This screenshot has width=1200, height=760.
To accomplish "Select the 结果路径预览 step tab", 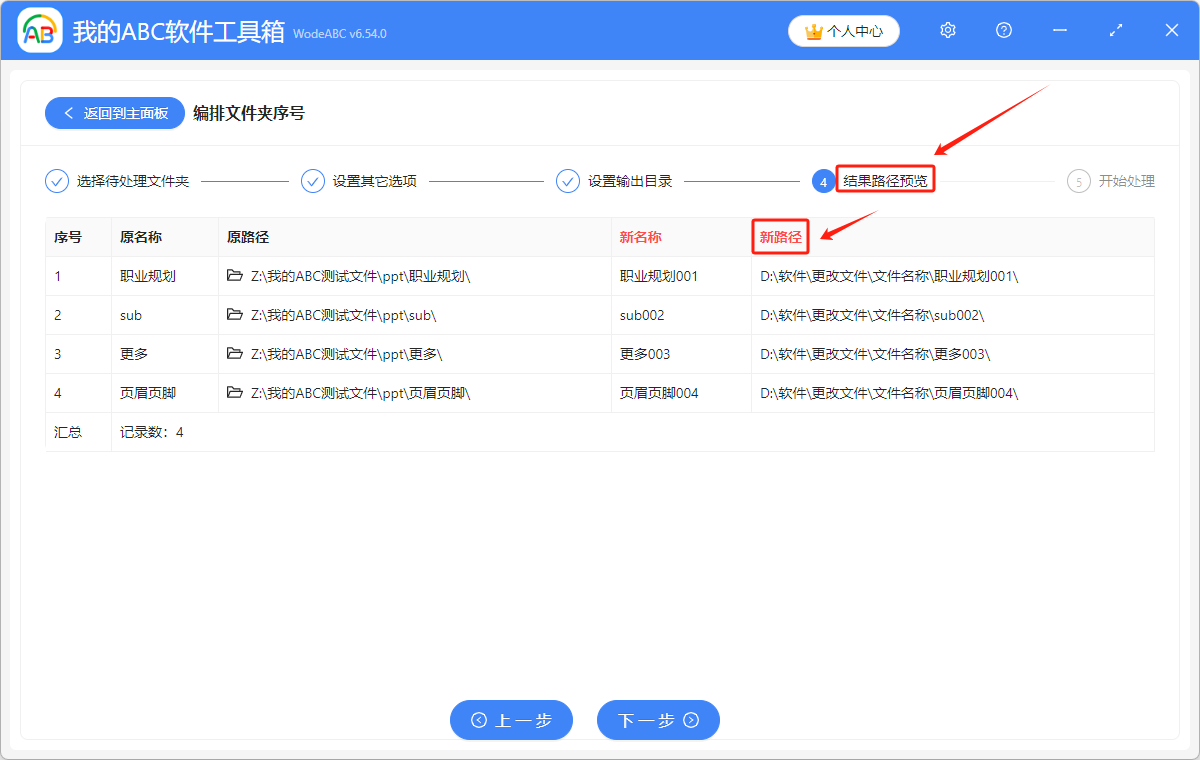I will [884, 179].
